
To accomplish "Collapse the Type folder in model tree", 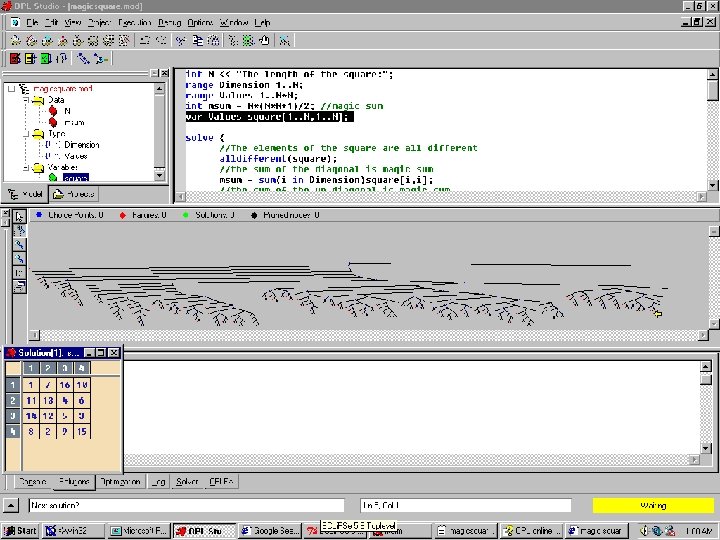I will coord(26,133).
